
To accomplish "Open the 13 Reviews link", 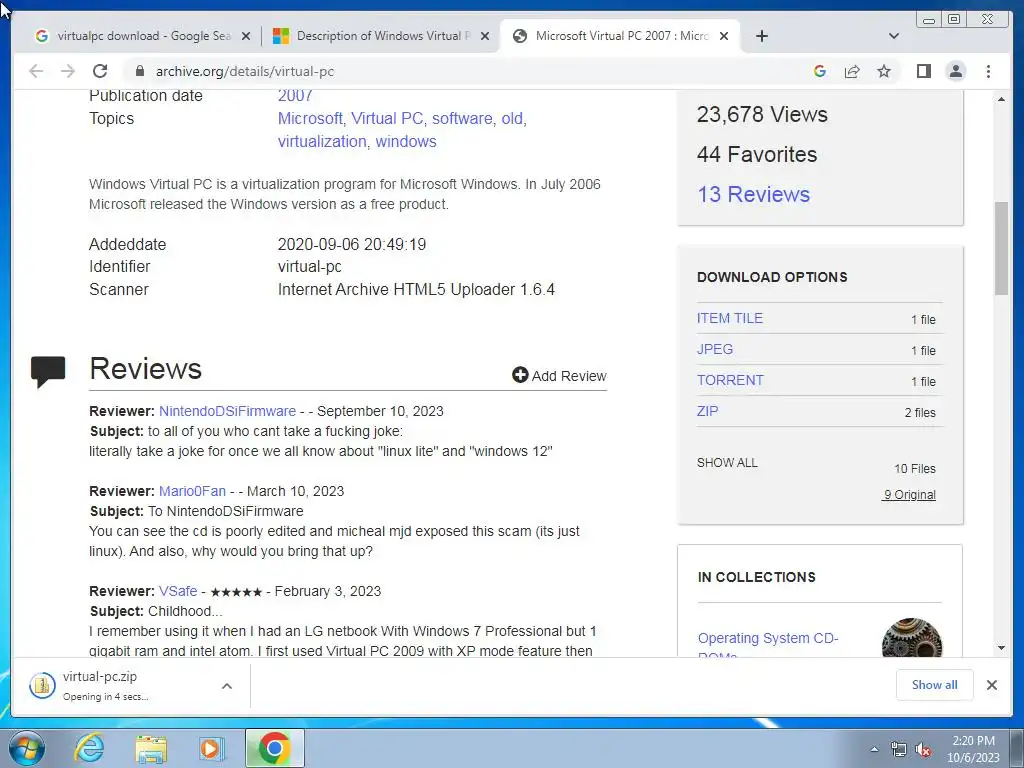I will pyautogui.click(x=753, y=194).
